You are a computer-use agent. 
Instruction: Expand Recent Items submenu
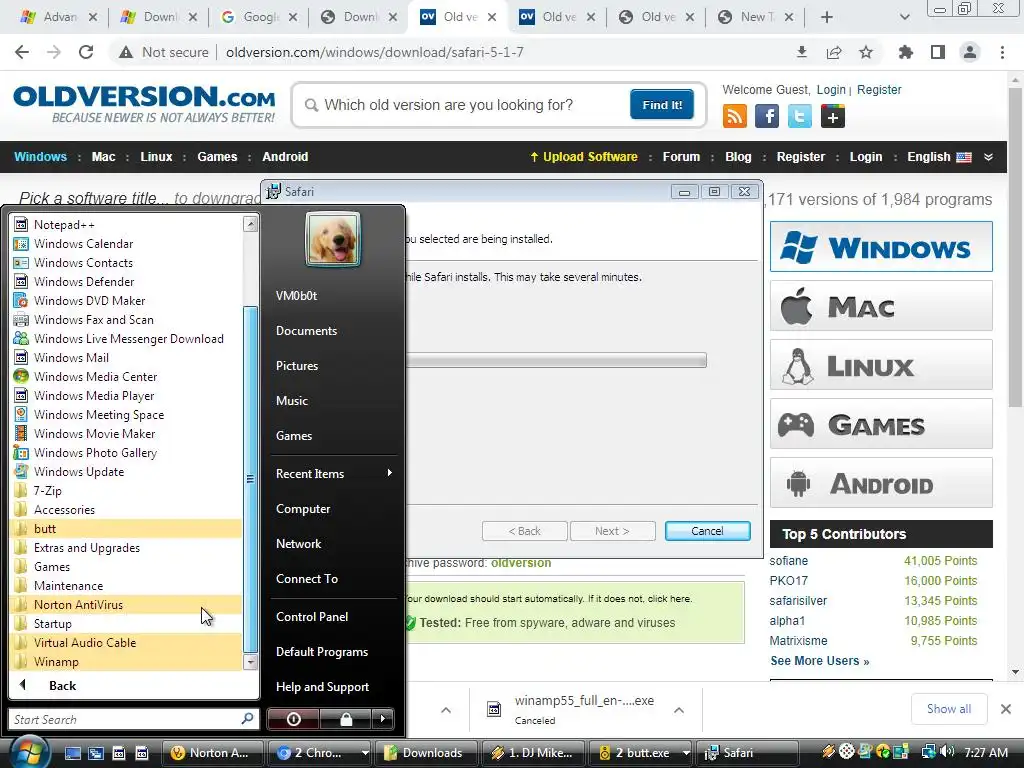point(333,473)
